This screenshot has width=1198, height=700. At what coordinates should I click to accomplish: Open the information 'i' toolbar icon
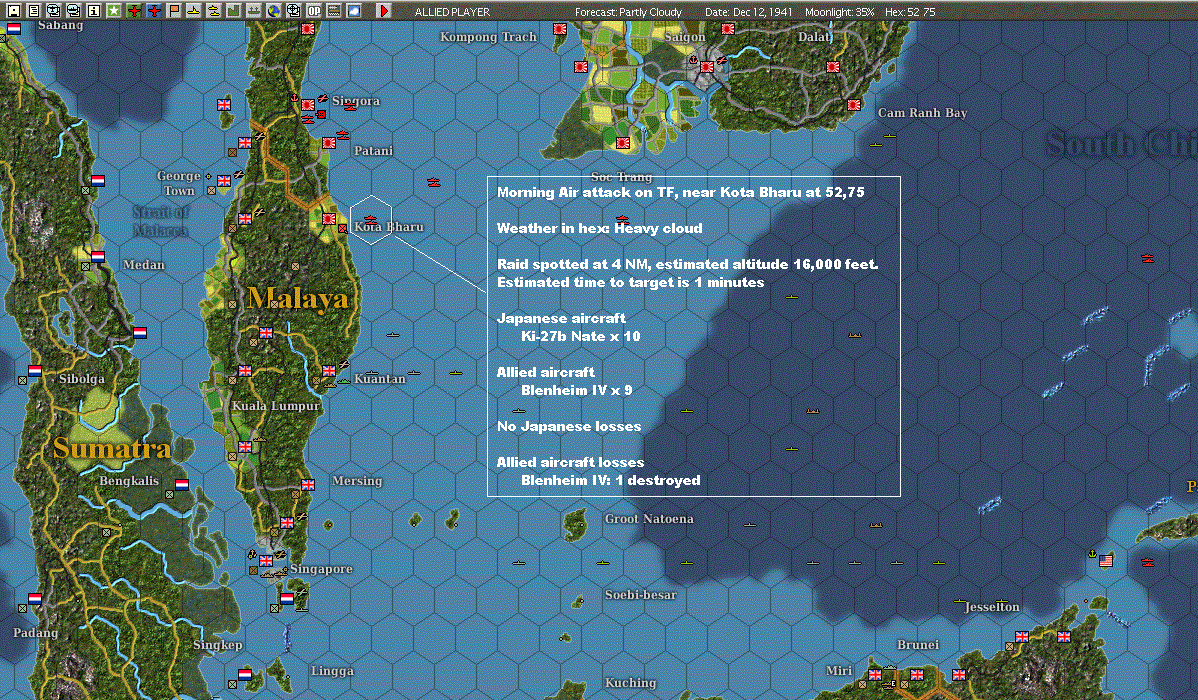pyautogui.click(x=93, y=11)
